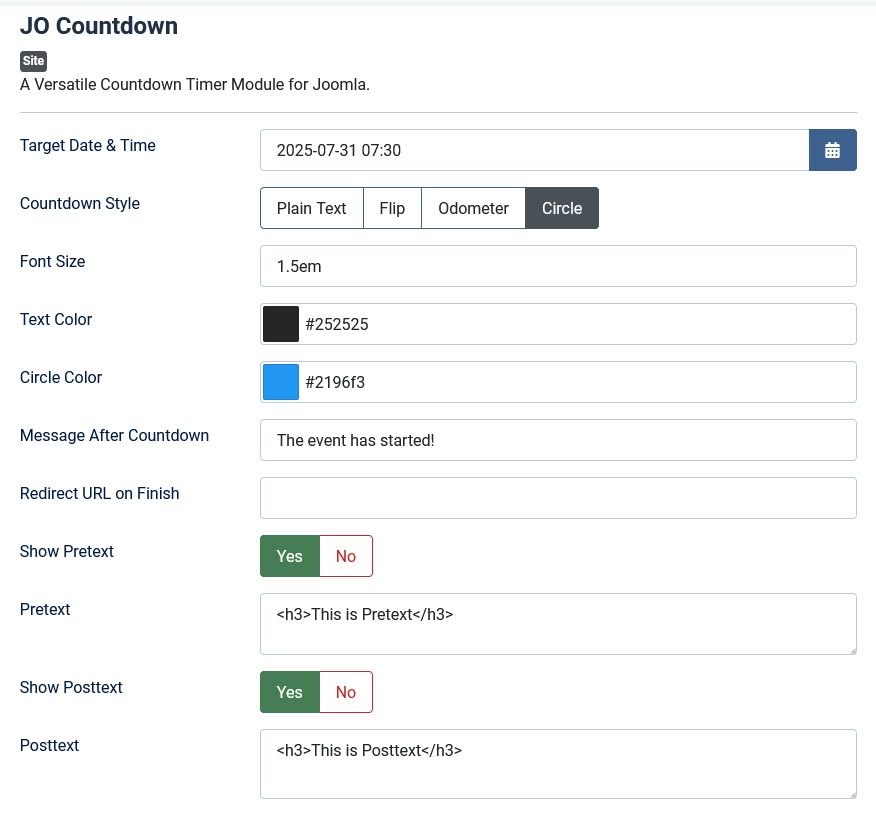
Task: Click the Site badge under title
Action: click(33, 61)
